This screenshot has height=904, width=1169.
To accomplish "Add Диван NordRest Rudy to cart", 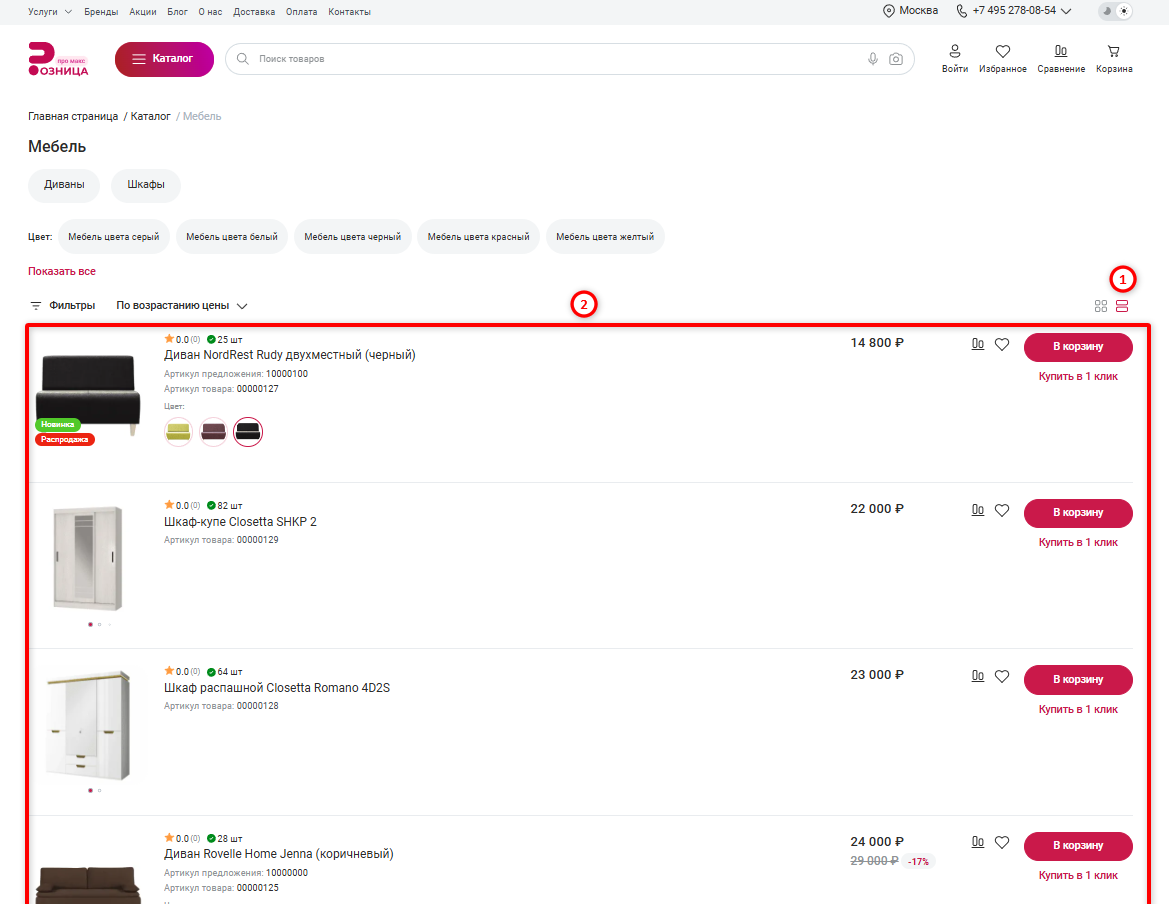I will (x=1078, y=347).
